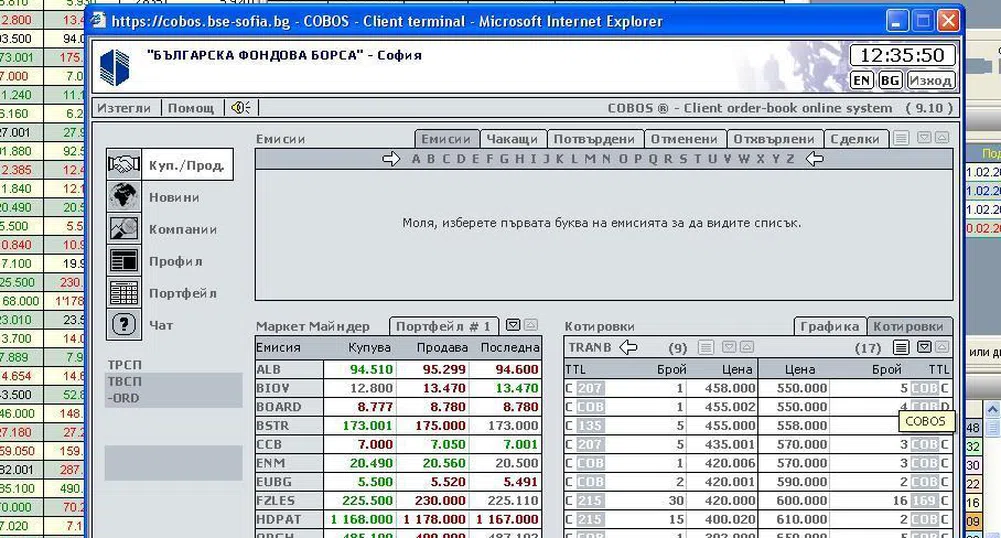This screenshot has width=1001, height=538.
Task: Switch interface language to EN
Action: pyautogui.click(x=862, y=81)
